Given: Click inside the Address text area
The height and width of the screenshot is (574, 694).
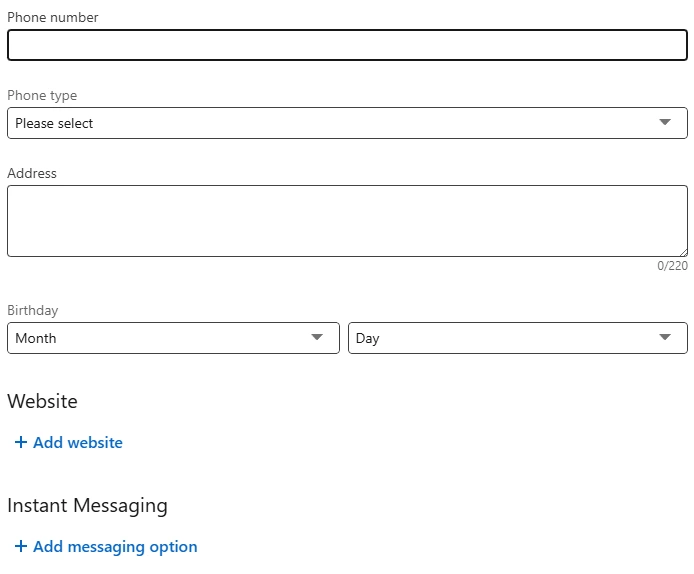Looking at the screenshot, I should pyautogui.click(x=340, y=221).
